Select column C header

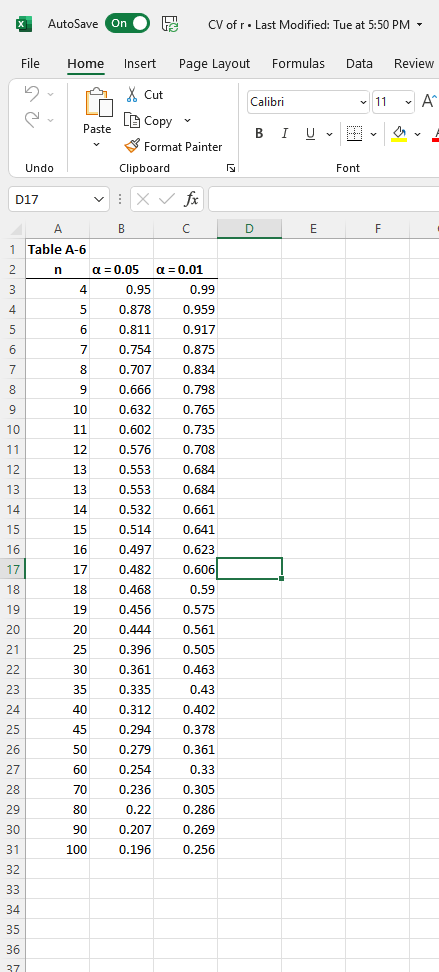(x=185, y=229)
